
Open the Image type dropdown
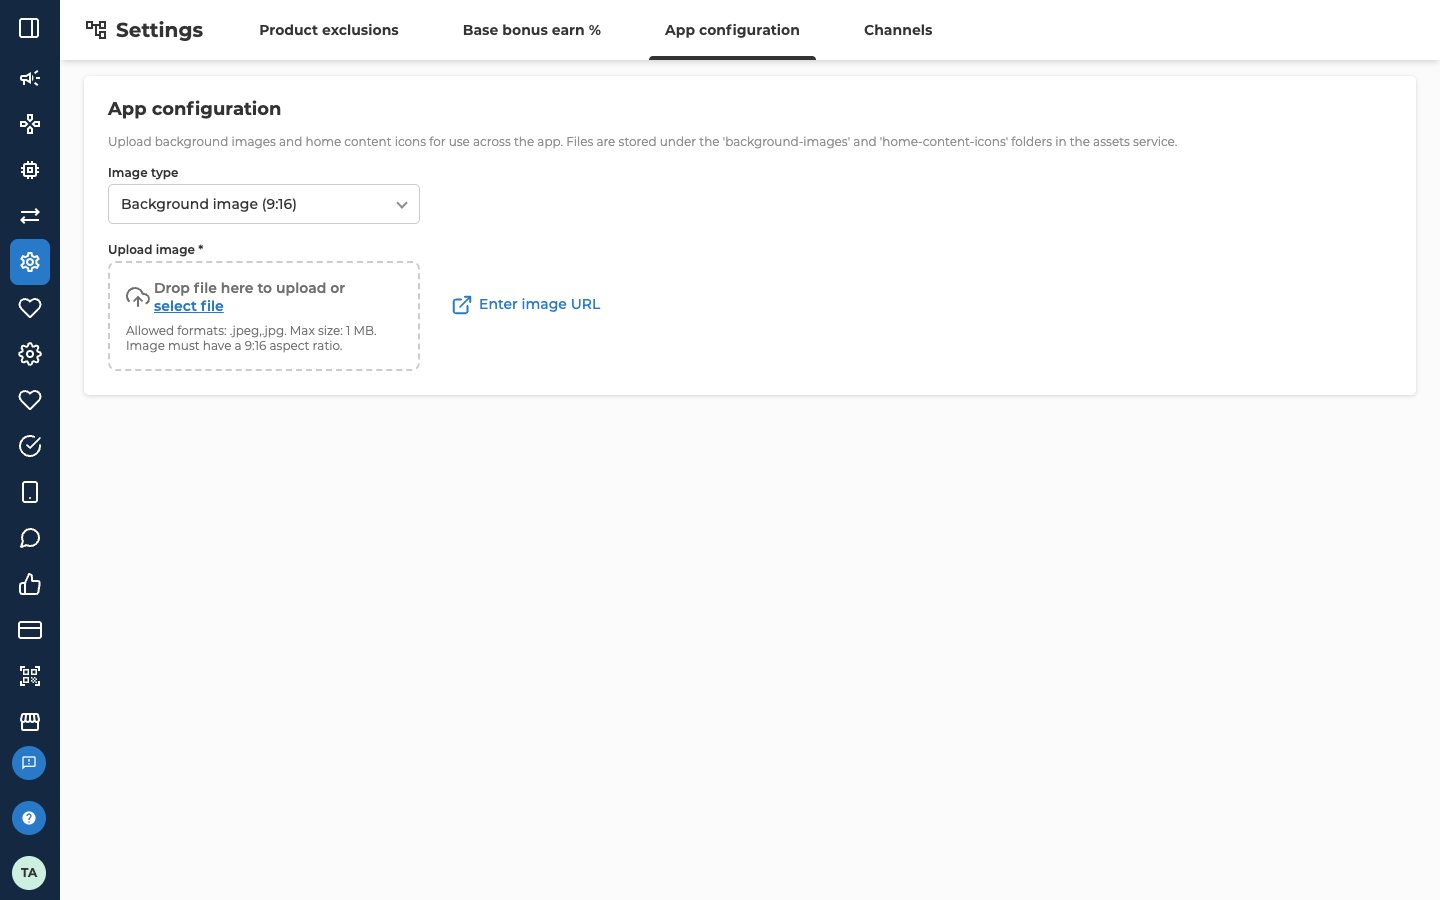[264, 204]
